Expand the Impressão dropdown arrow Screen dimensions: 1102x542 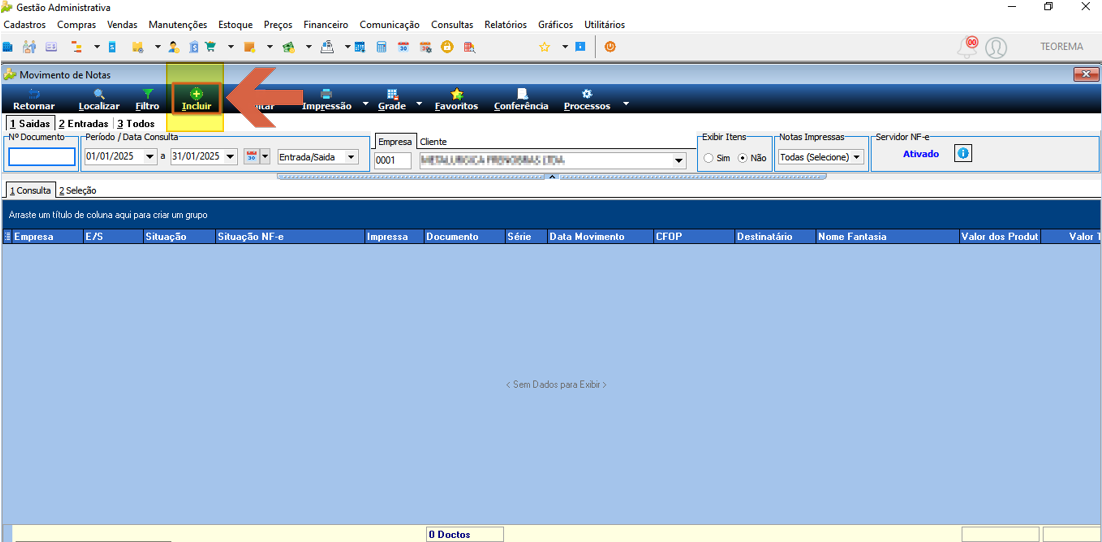pyautogui.click(x=365, y=104)
